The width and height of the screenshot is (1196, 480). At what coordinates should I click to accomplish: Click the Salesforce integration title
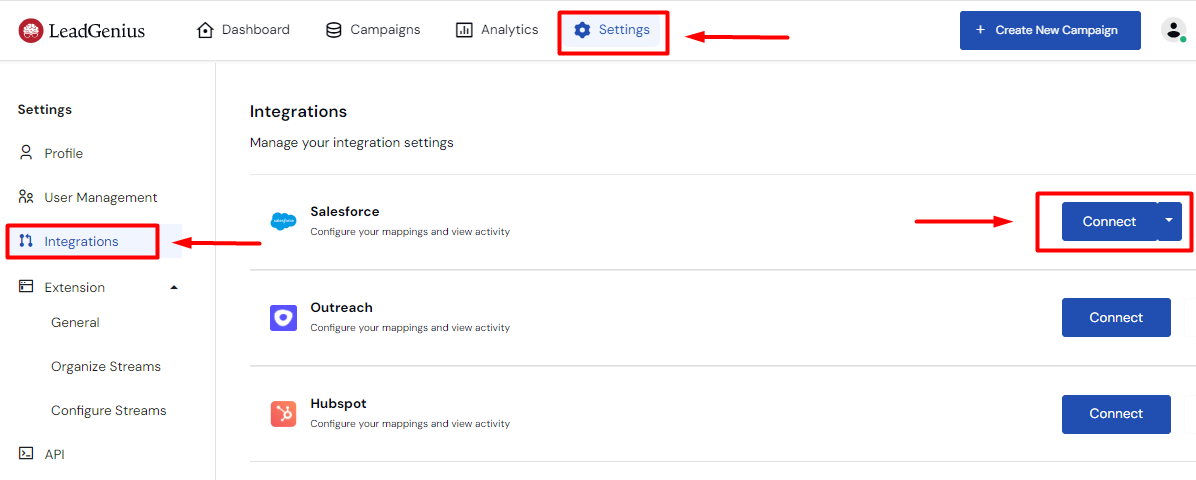(345, 211)
